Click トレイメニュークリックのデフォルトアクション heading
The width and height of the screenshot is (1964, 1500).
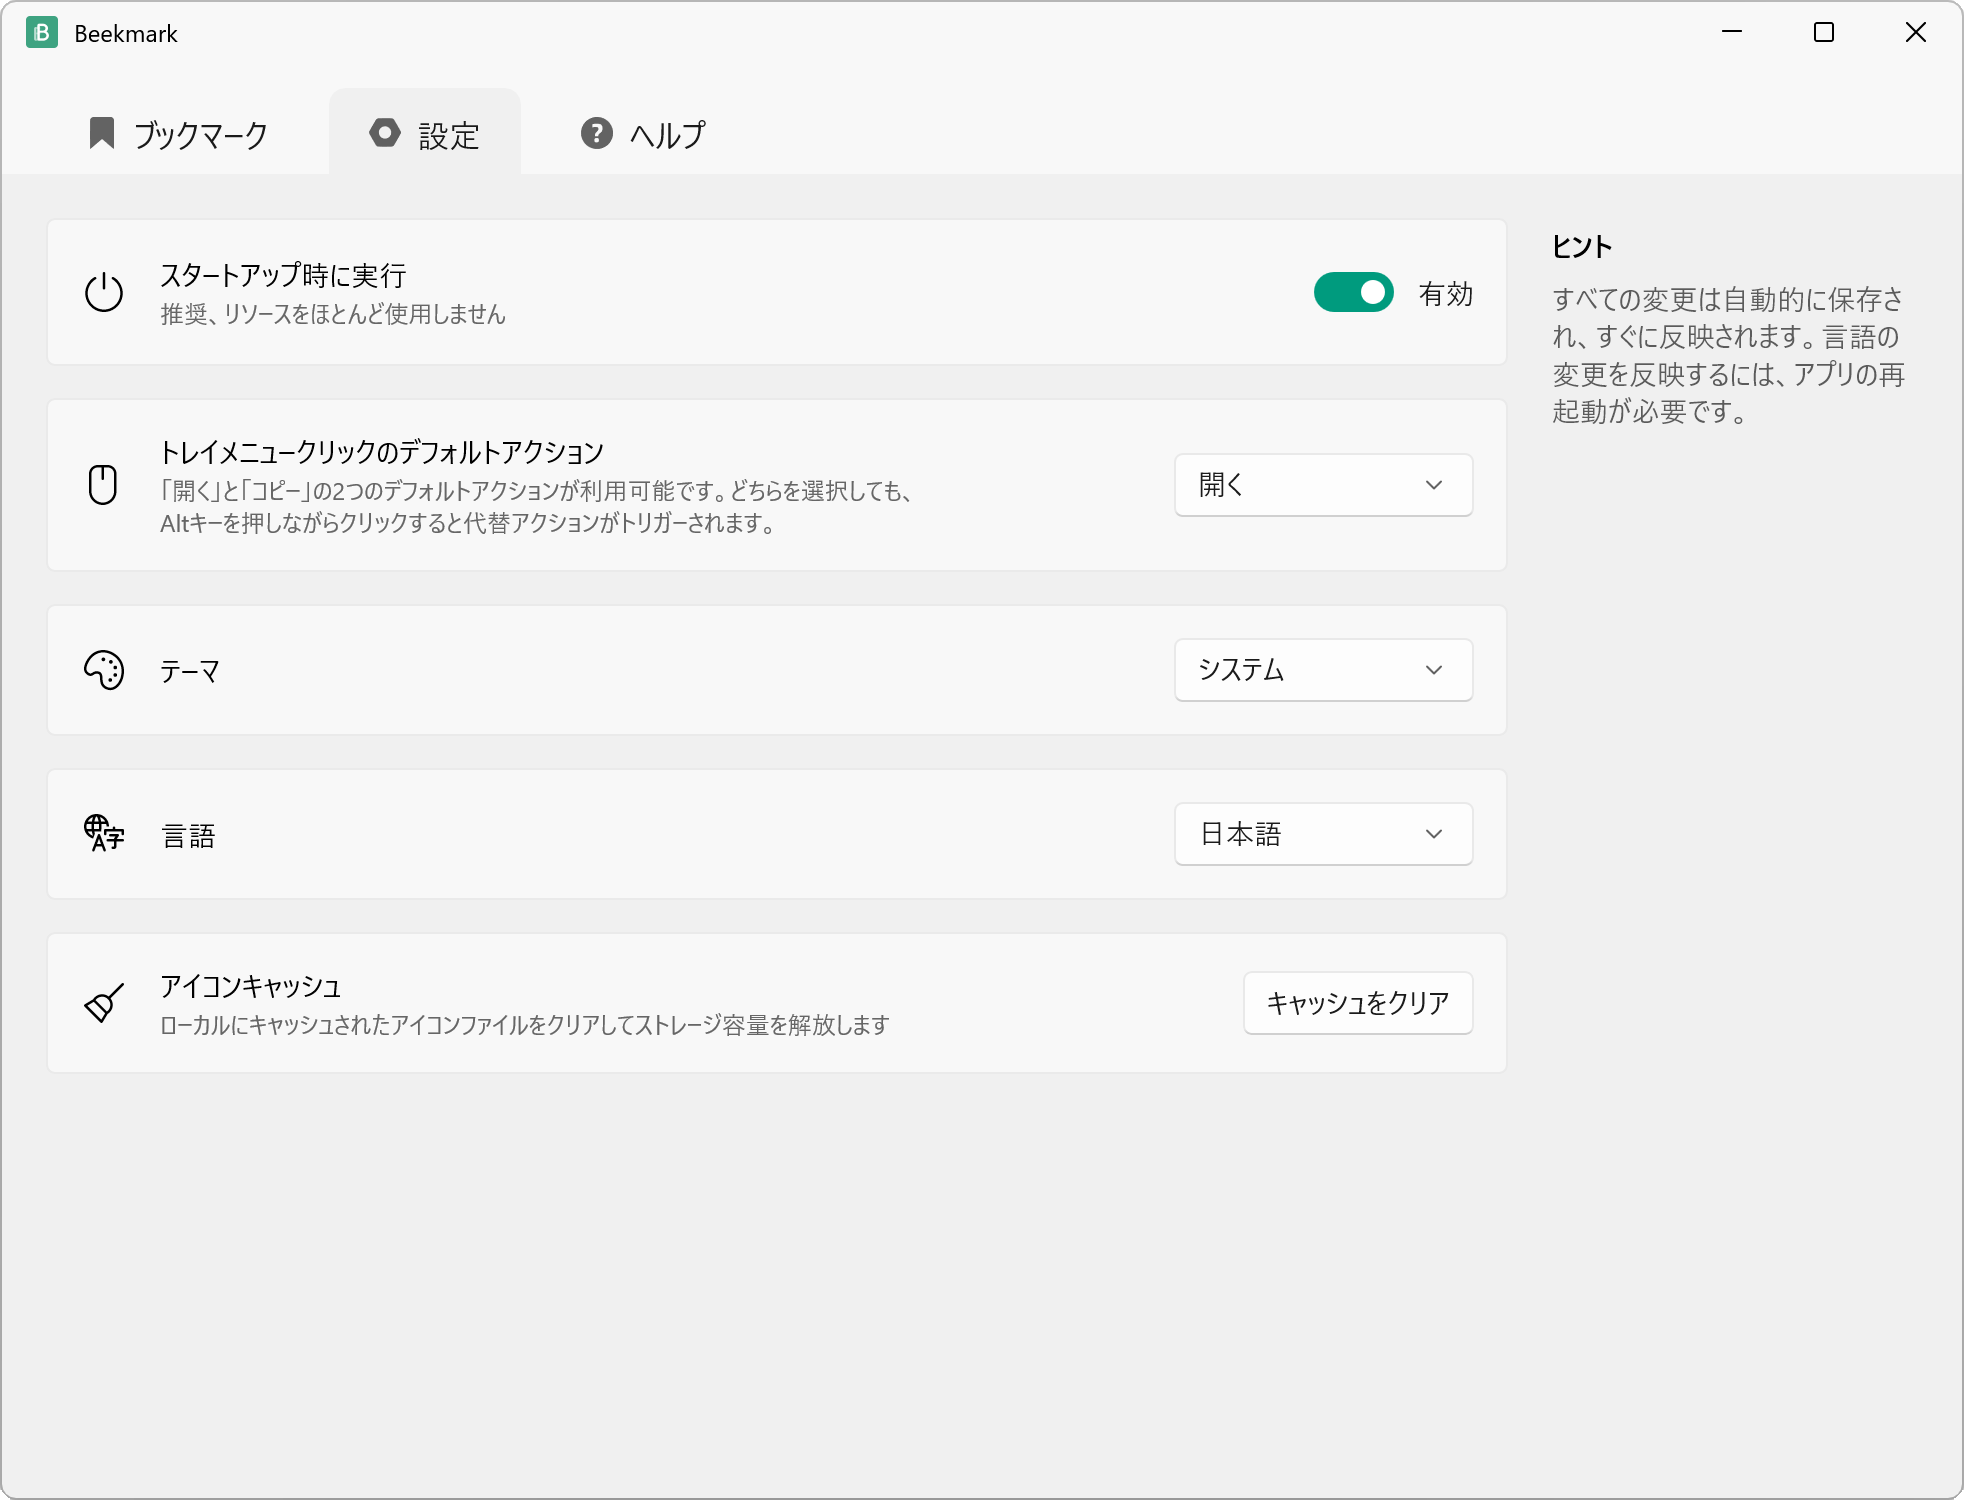pos(382,452)
